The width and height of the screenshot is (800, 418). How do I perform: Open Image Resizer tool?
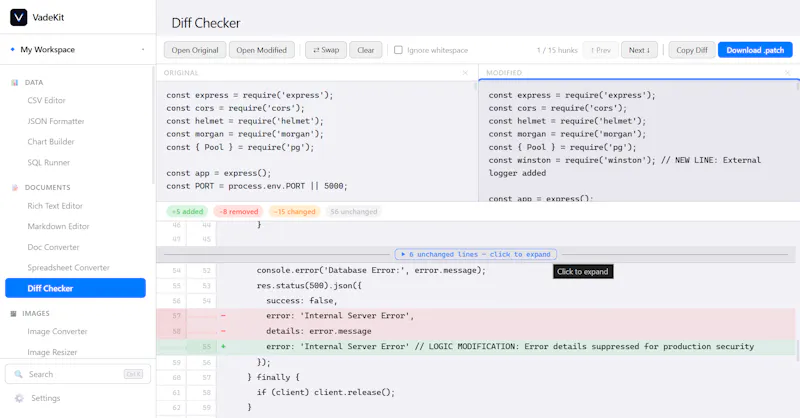pyautogui.click(x=53, y=353)
